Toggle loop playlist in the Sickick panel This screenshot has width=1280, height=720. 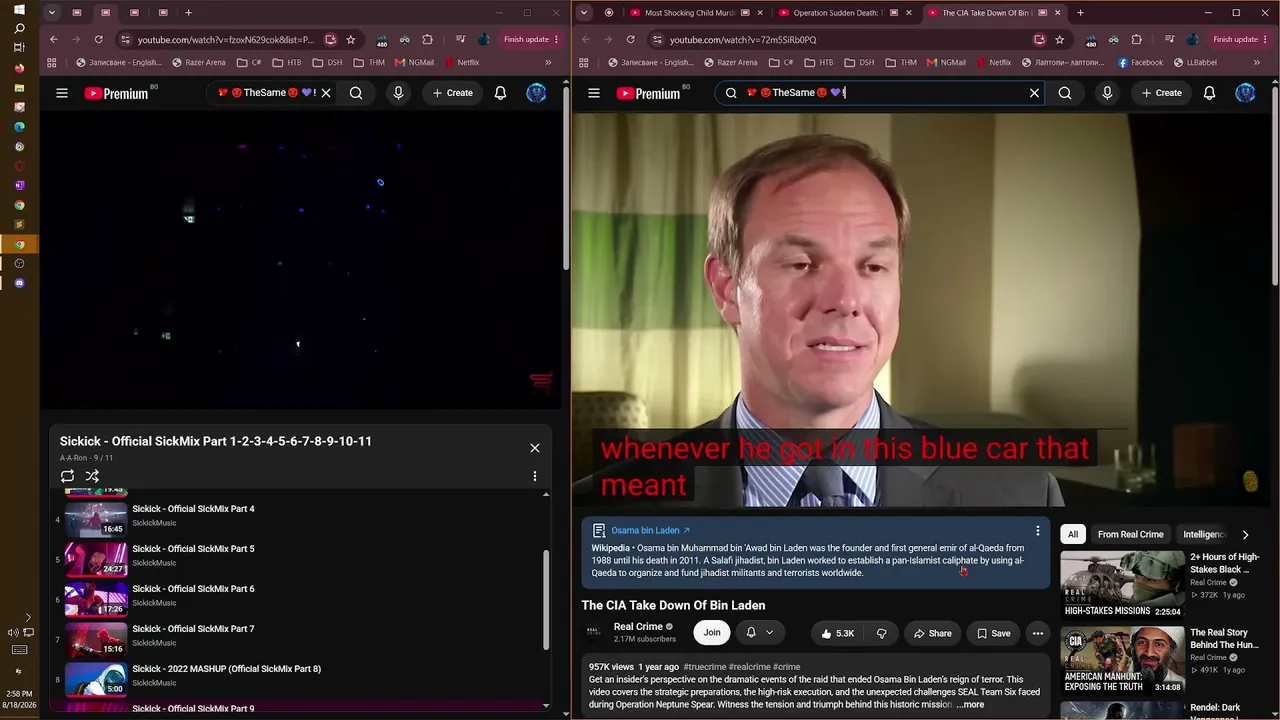click(67, 476)
